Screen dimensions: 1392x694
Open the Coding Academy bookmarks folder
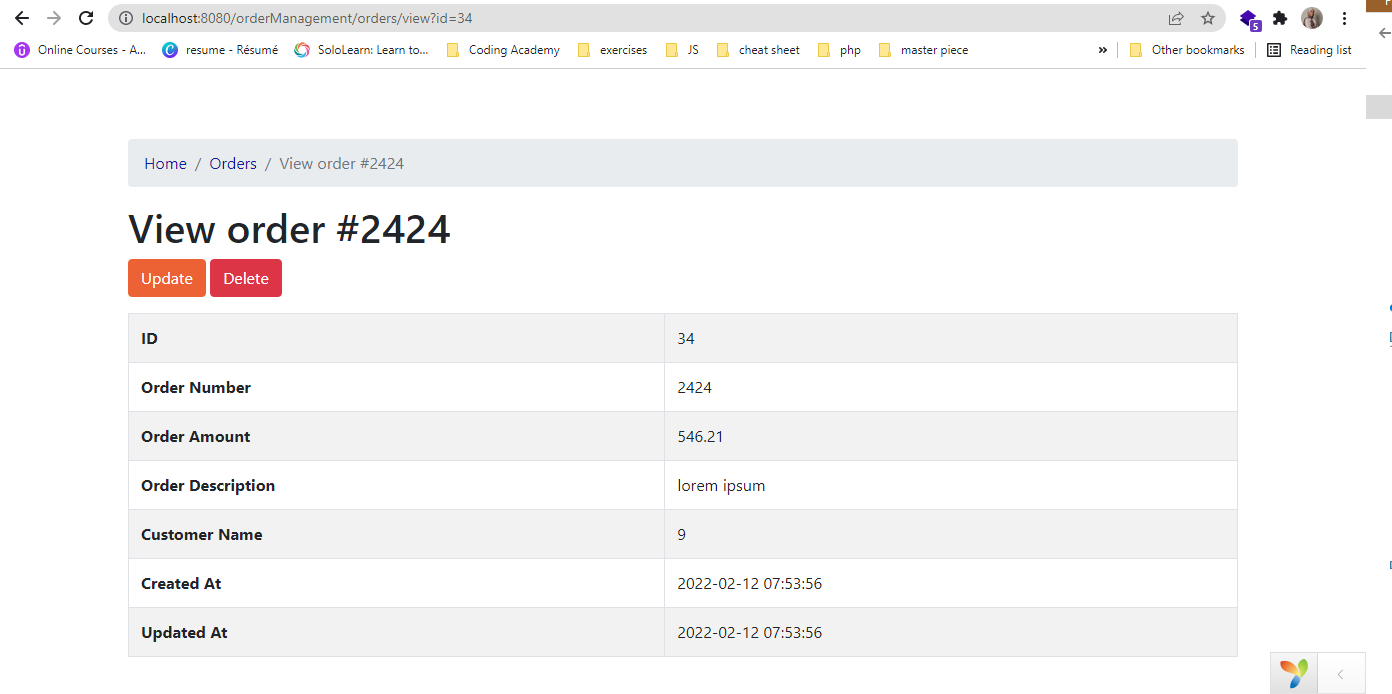503,49
